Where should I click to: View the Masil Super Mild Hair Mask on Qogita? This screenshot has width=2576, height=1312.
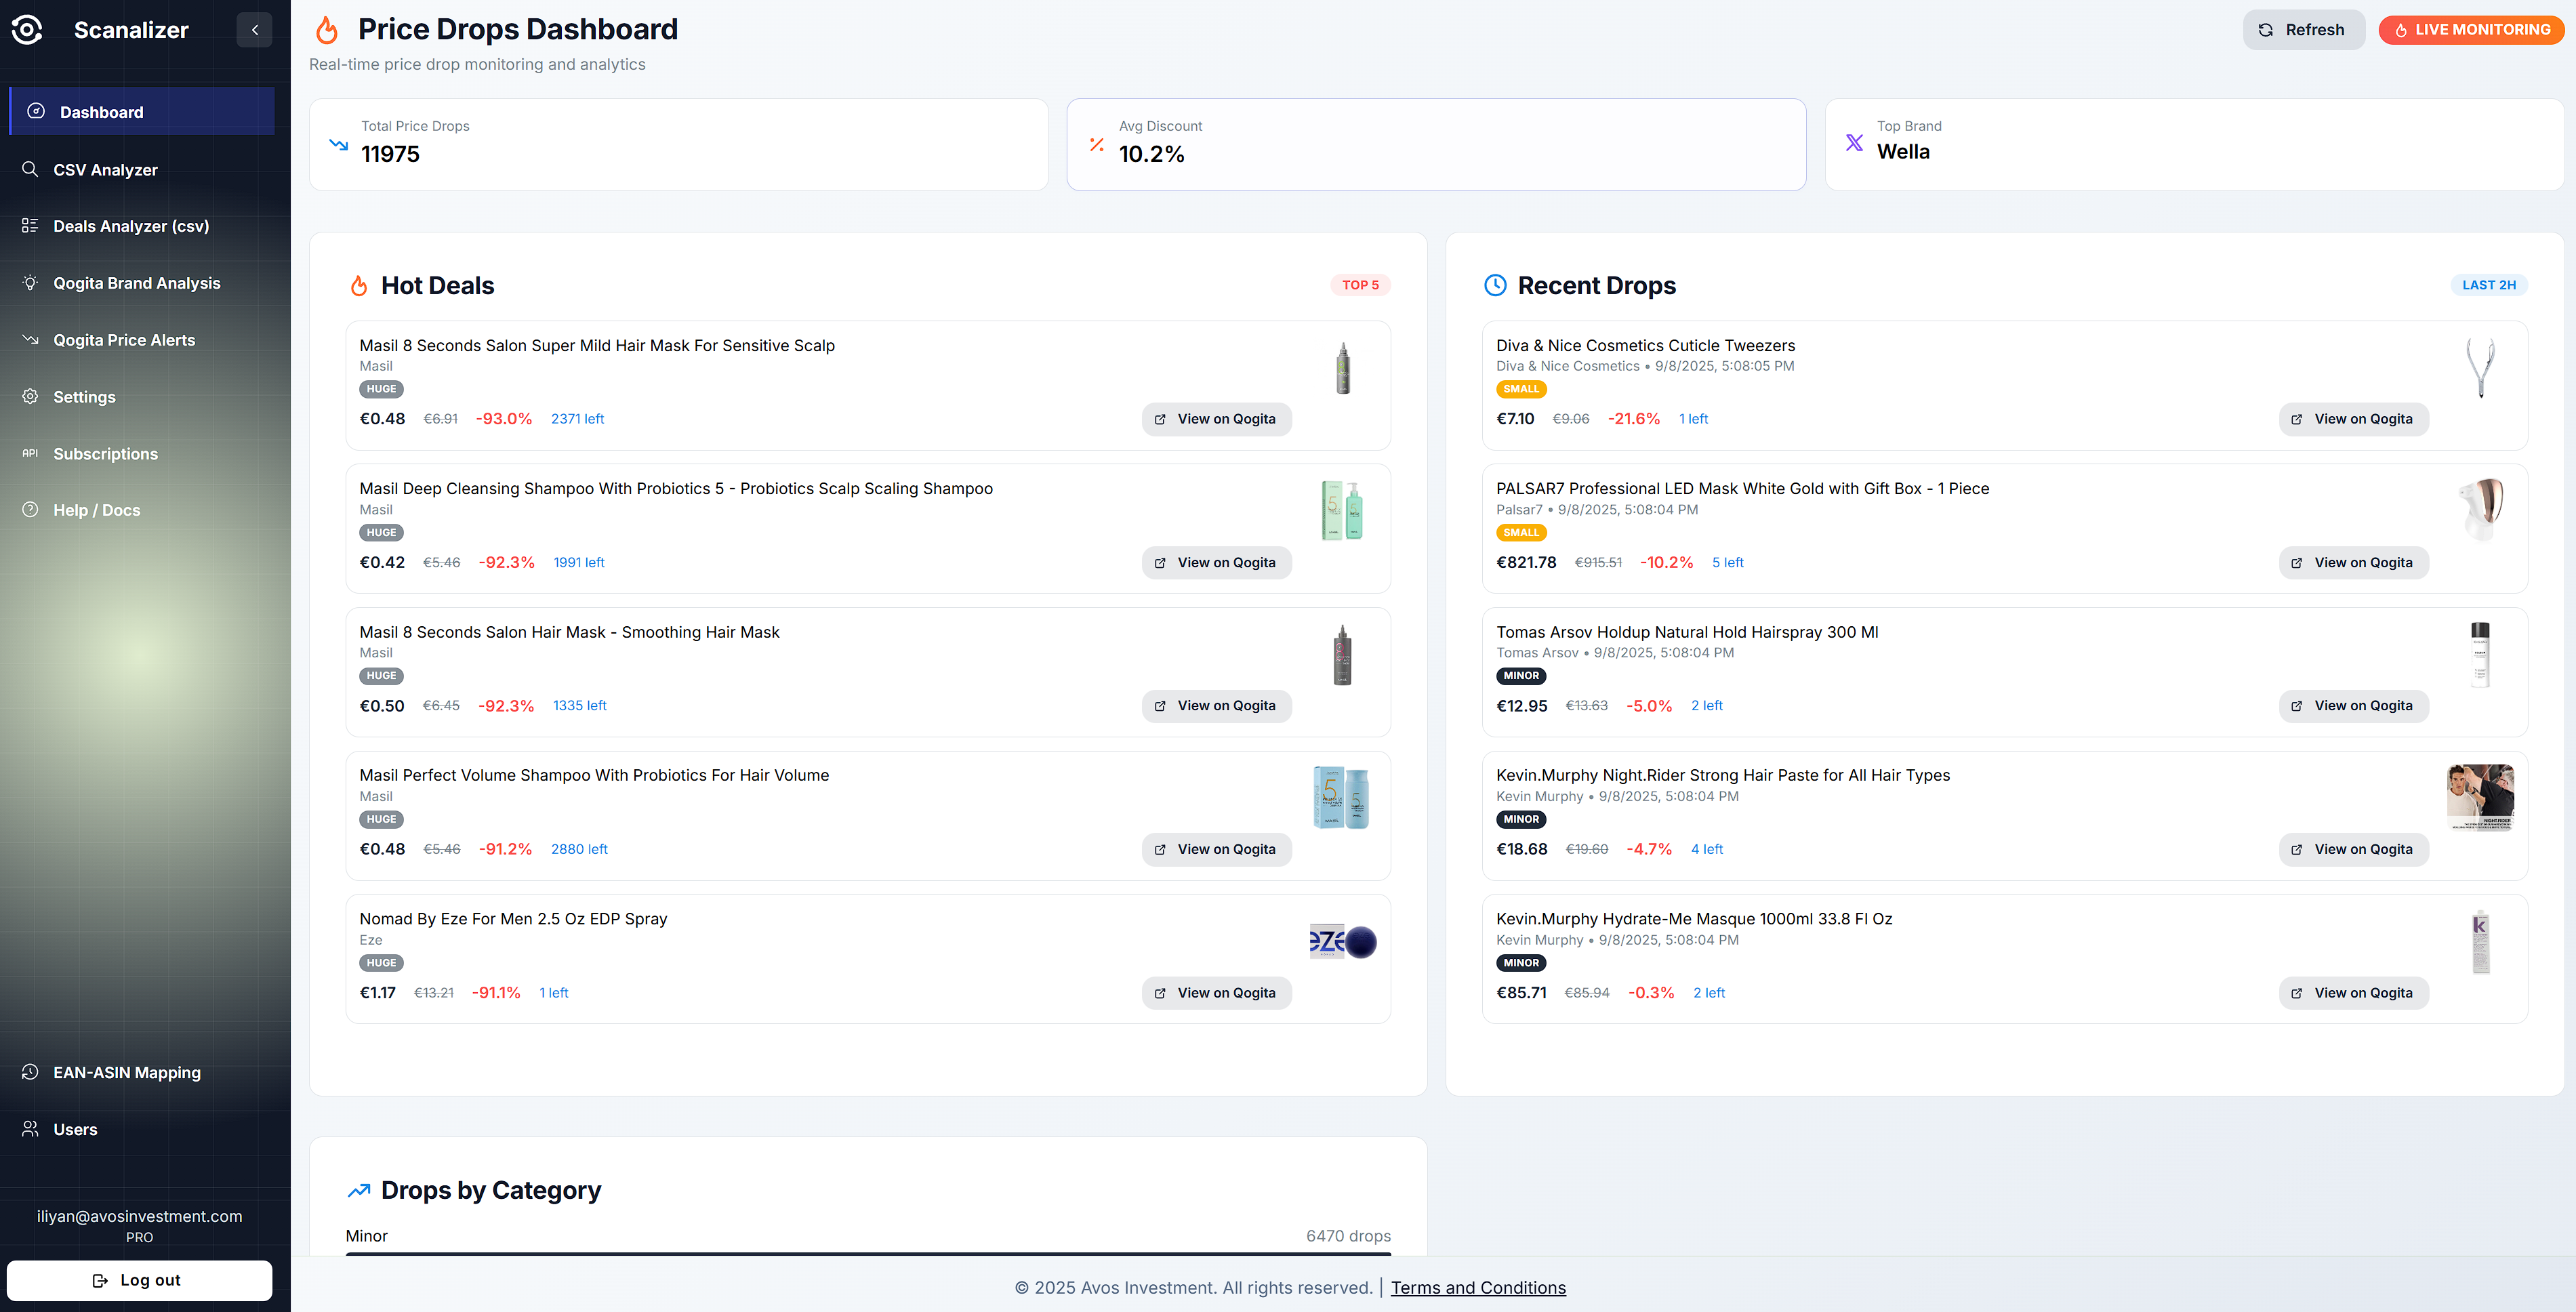pyautogui.click(x=1215, y=419)
